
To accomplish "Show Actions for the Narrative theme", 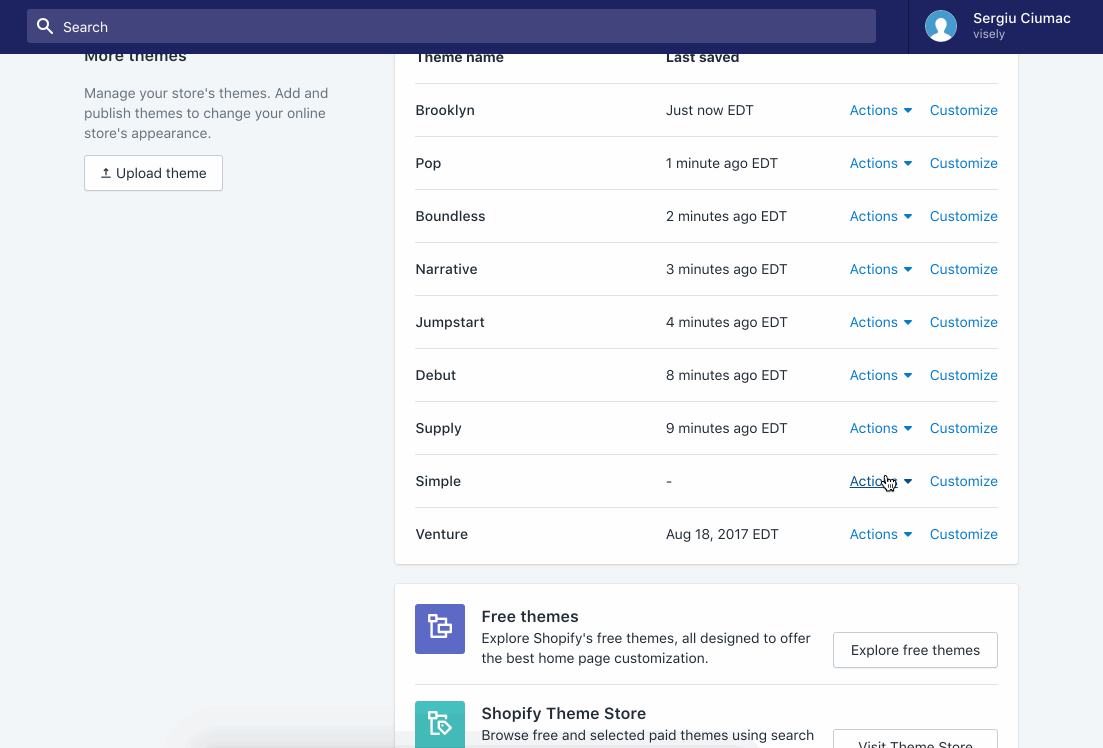I will [880, 270].
